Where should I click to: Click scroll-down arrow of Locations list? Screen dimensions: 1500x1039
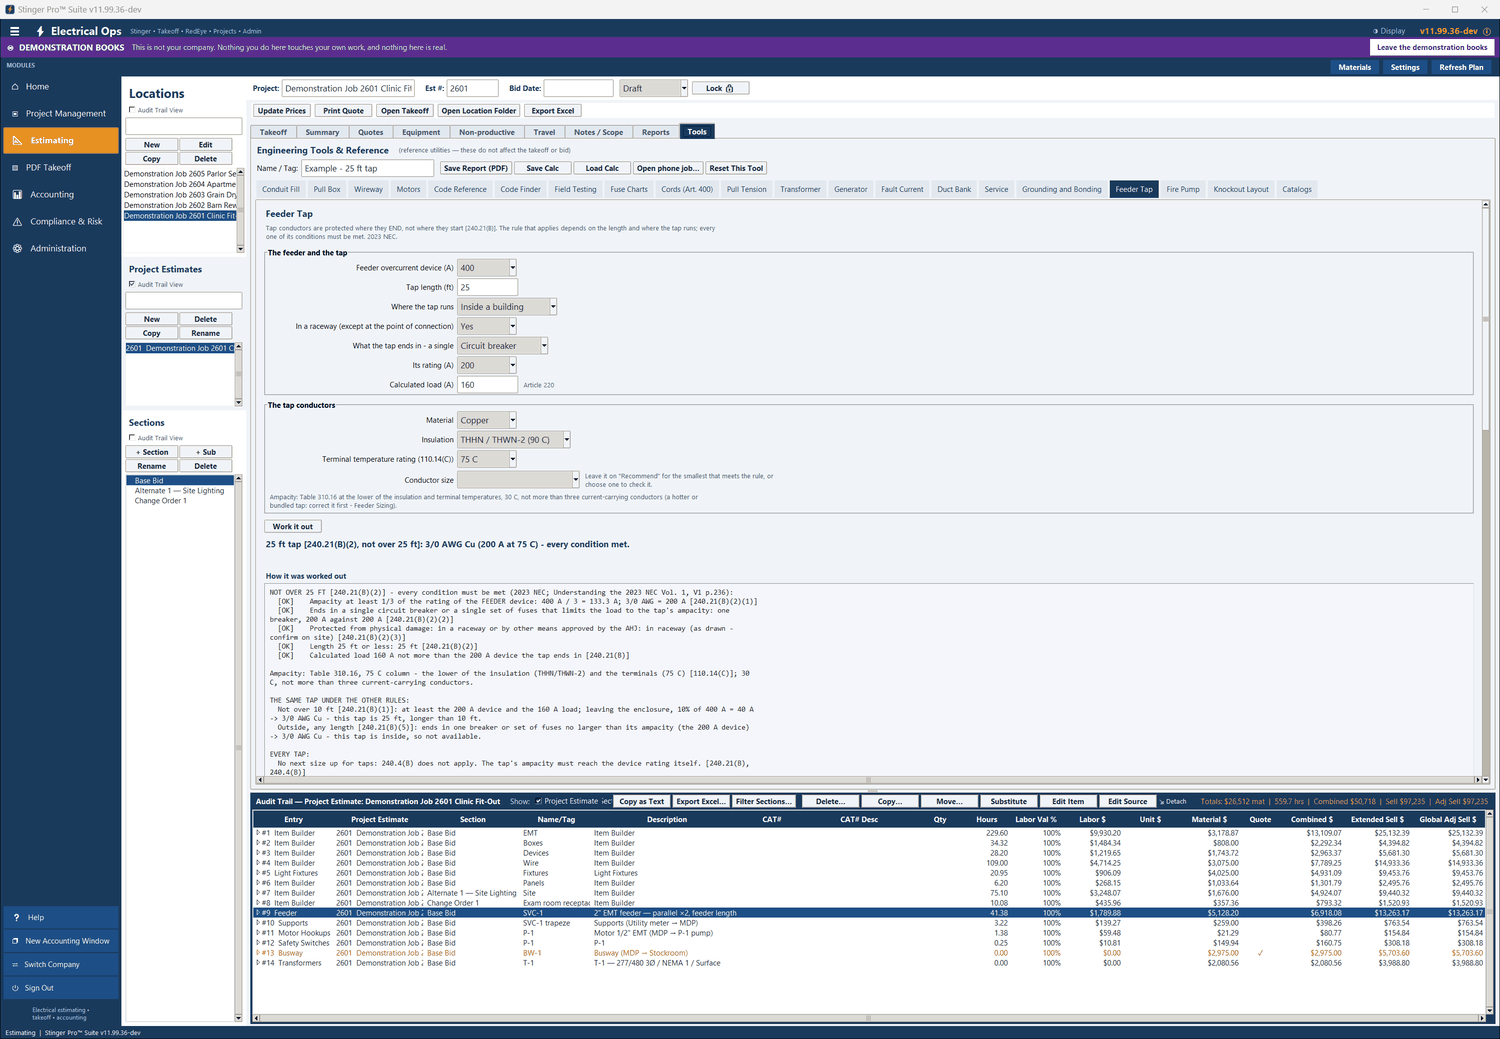pyautogui.click(x=240, y=248)
